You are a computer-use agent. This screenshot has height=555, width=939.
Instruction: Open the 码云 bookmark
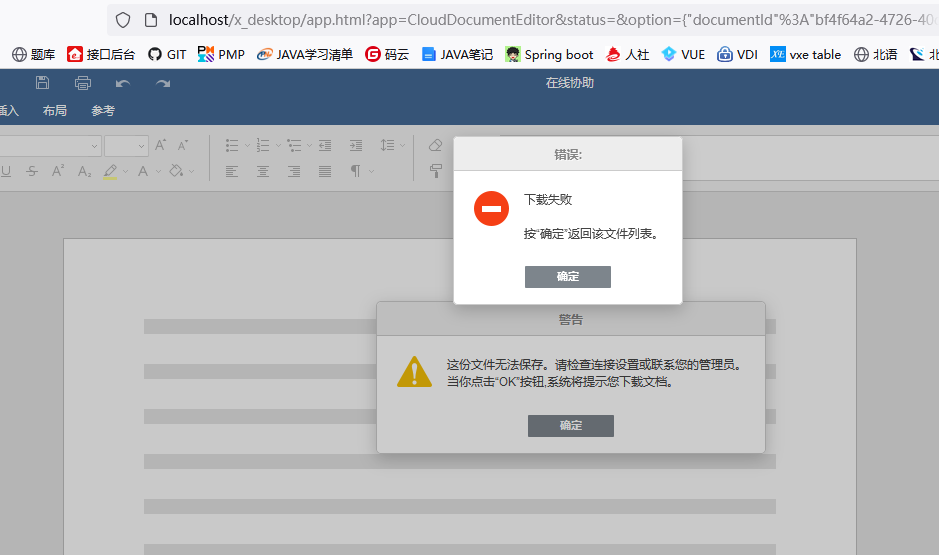(x=387, y=54)
